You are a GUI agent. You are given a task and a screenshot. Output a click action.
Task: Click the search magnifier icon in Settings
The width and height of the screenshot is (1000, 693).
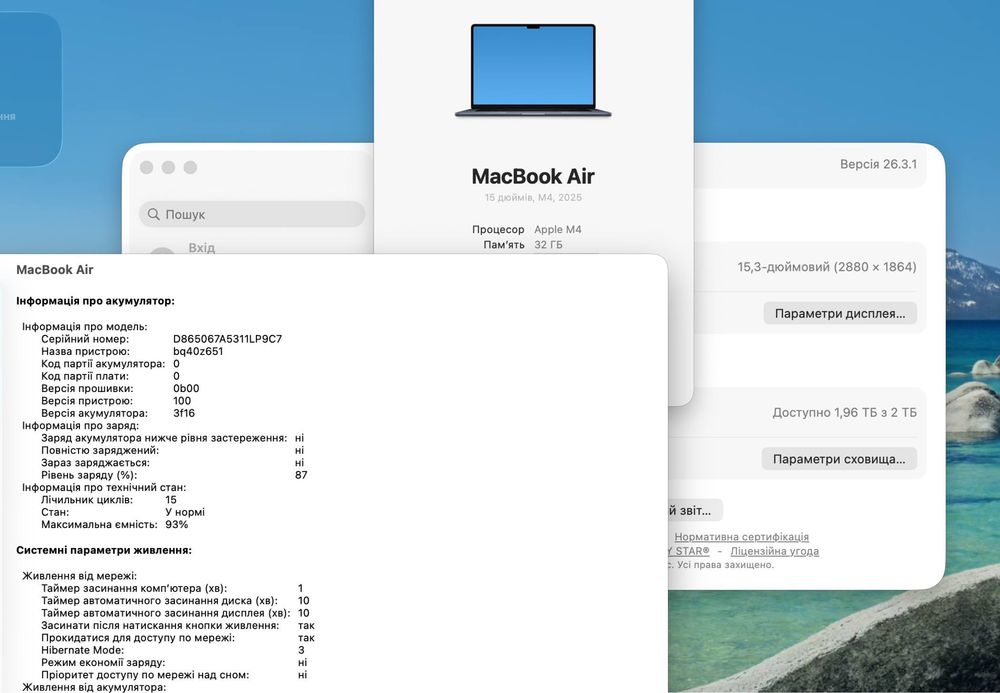coord(153,214)
